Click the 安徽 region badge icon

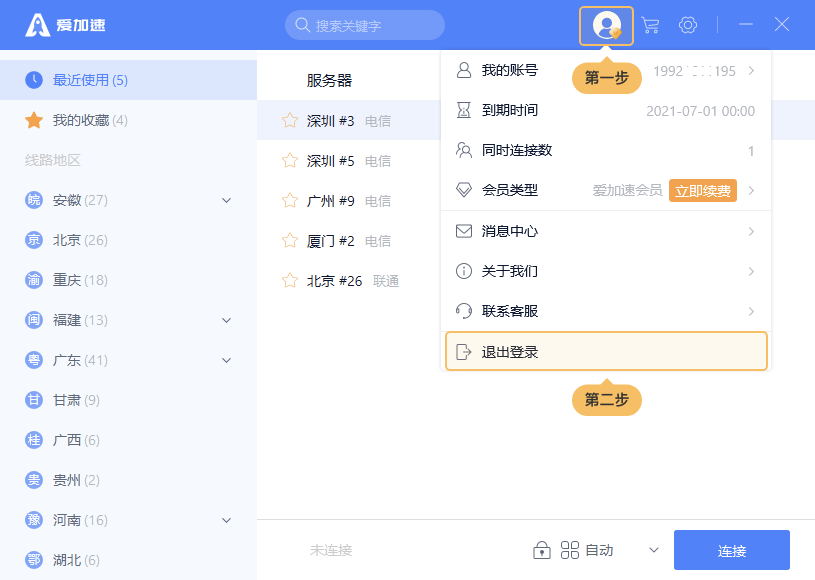pyautogui.click(x=34, y=200)
